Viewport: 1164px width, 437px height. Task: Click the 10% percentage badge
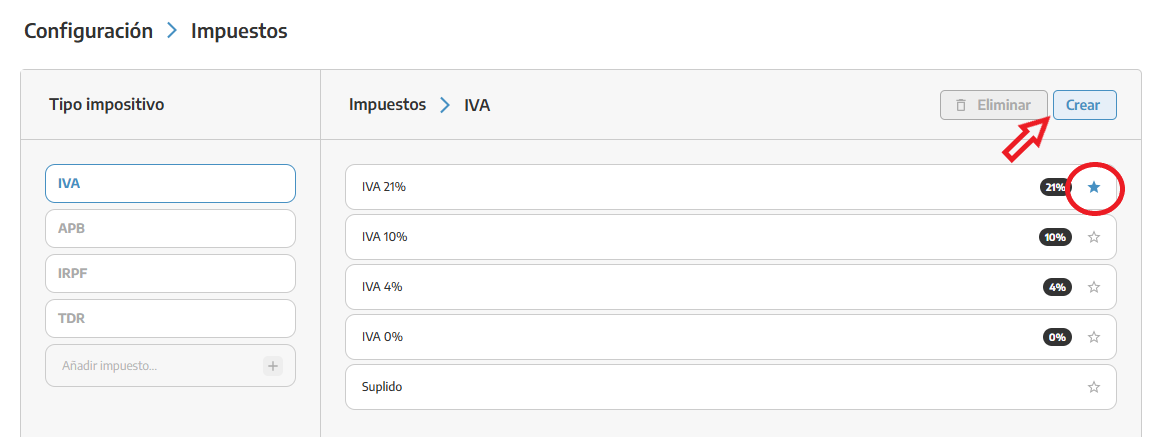pos(1055,237)
